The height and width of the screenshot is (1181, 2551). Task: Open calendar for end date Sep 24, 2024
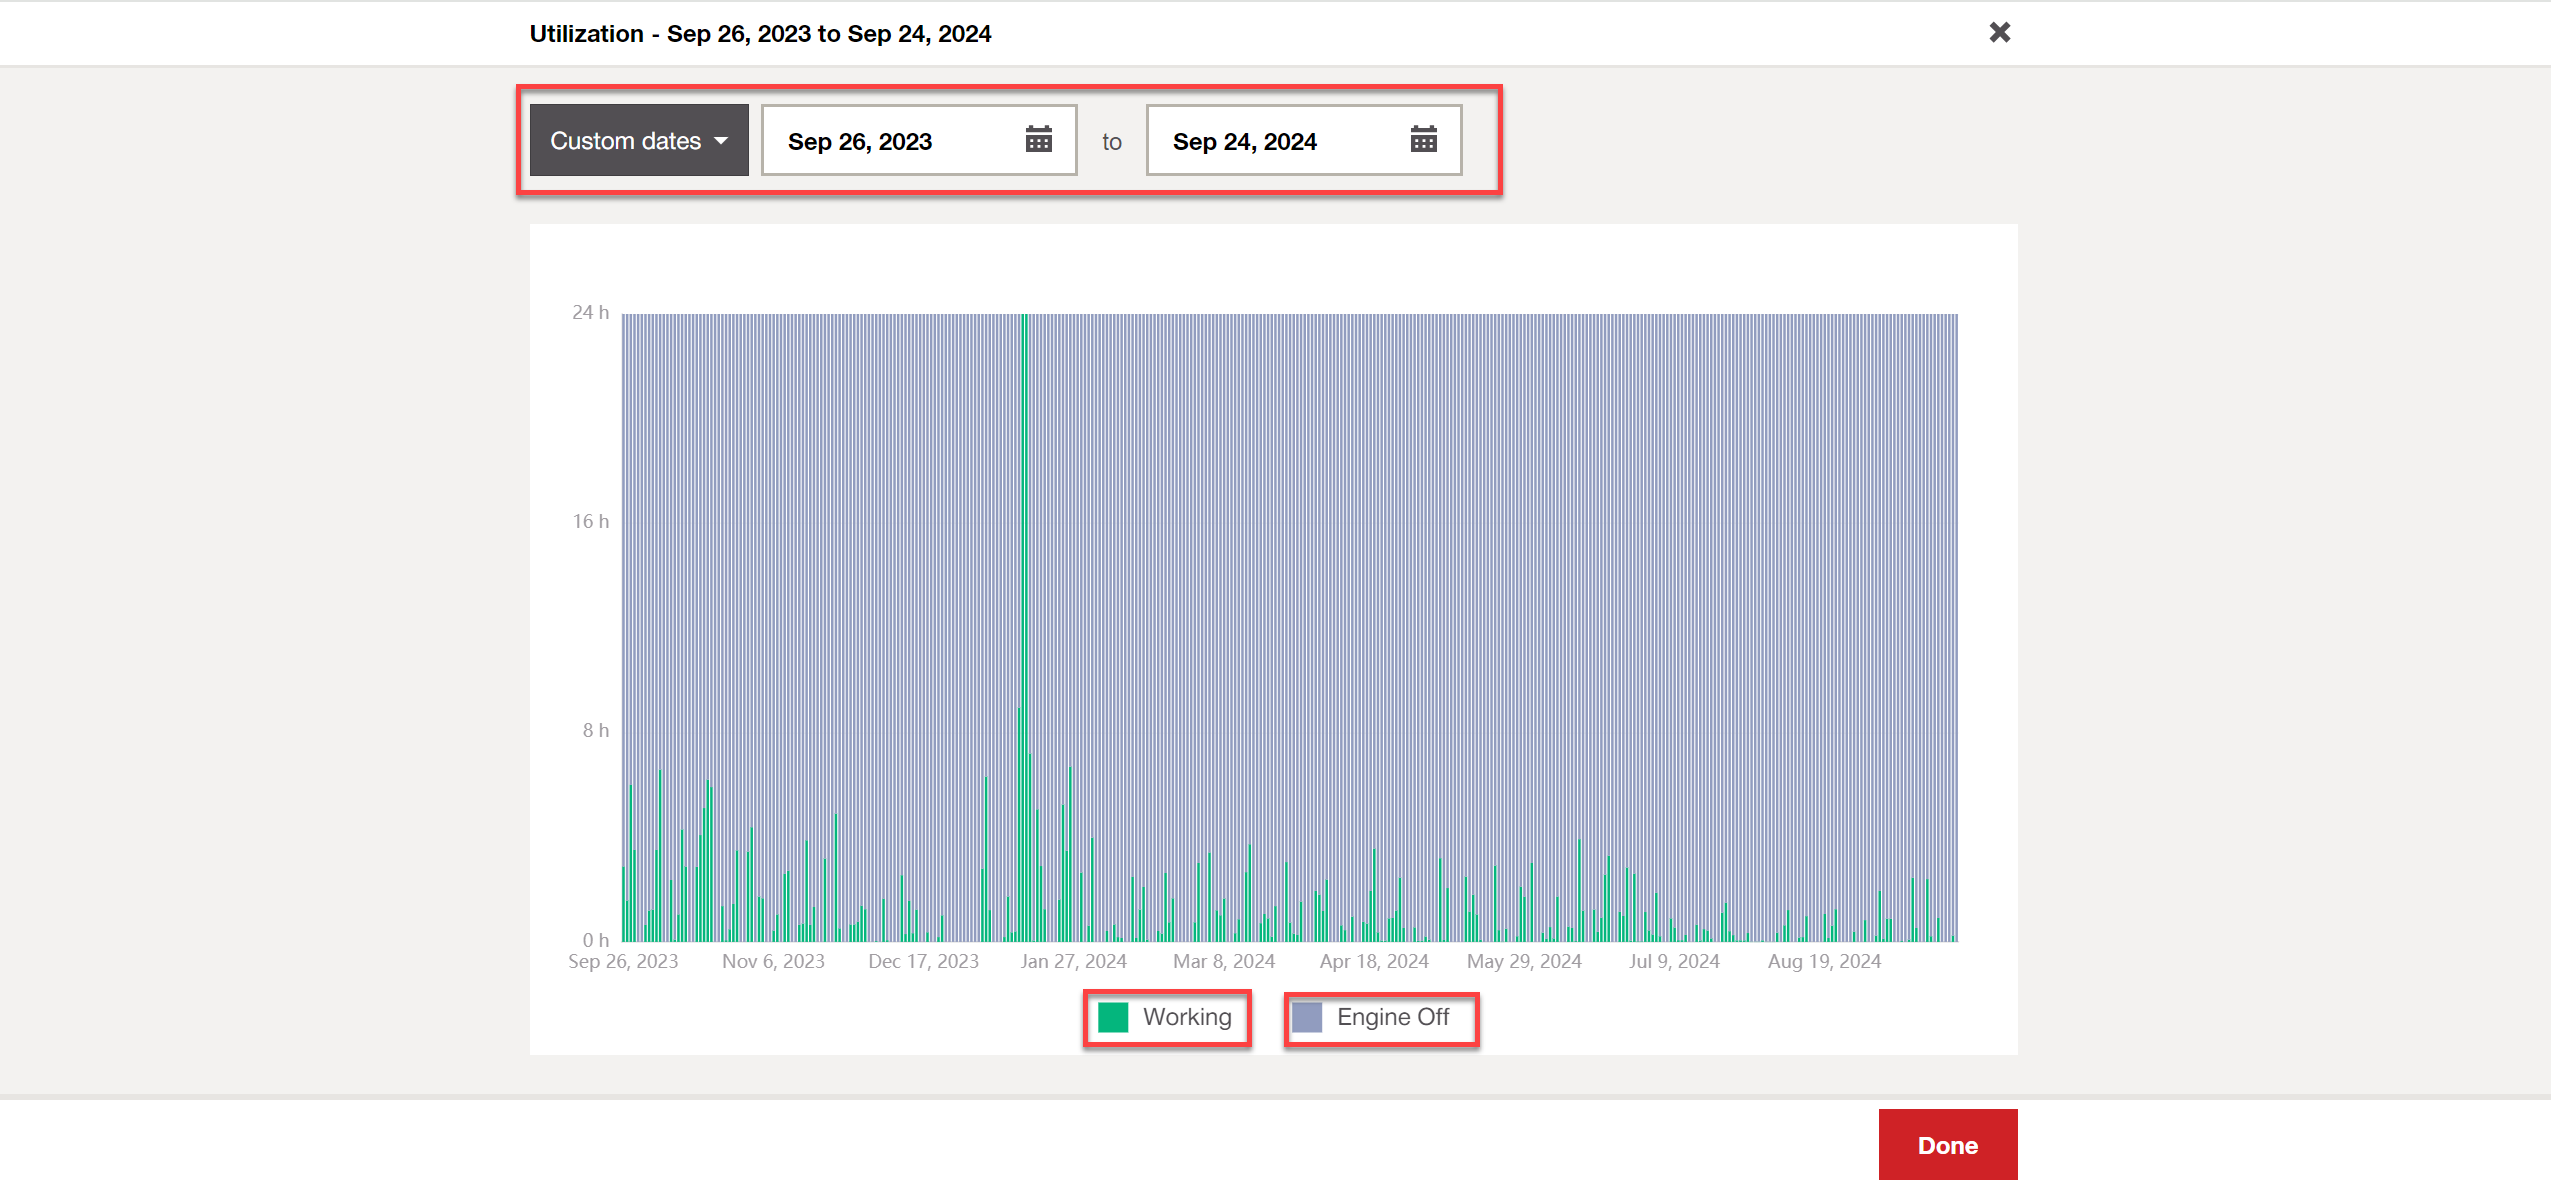click(x=1424, y=140)
